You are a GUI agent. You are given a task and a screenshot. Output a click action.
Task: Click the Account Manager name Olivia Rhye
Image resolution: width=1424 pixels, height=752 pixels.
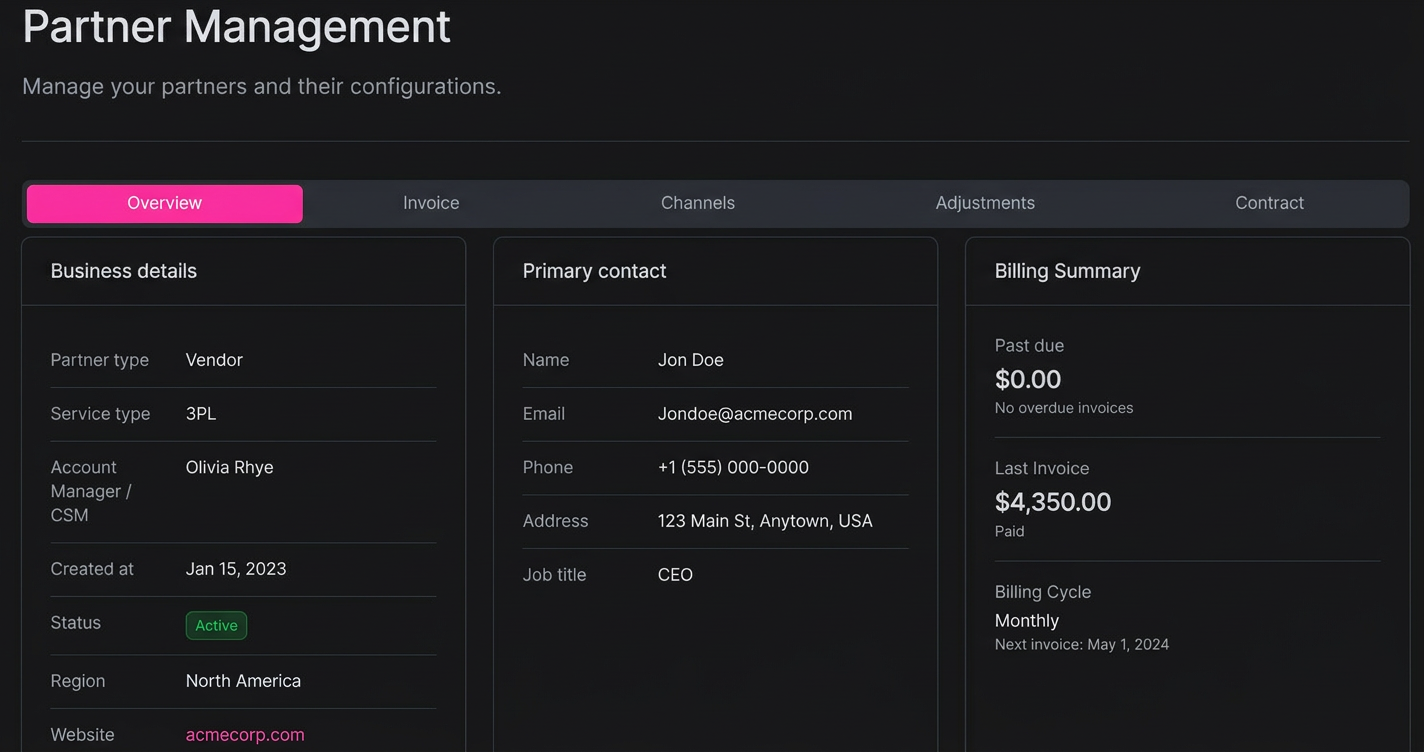pos(229,467)
